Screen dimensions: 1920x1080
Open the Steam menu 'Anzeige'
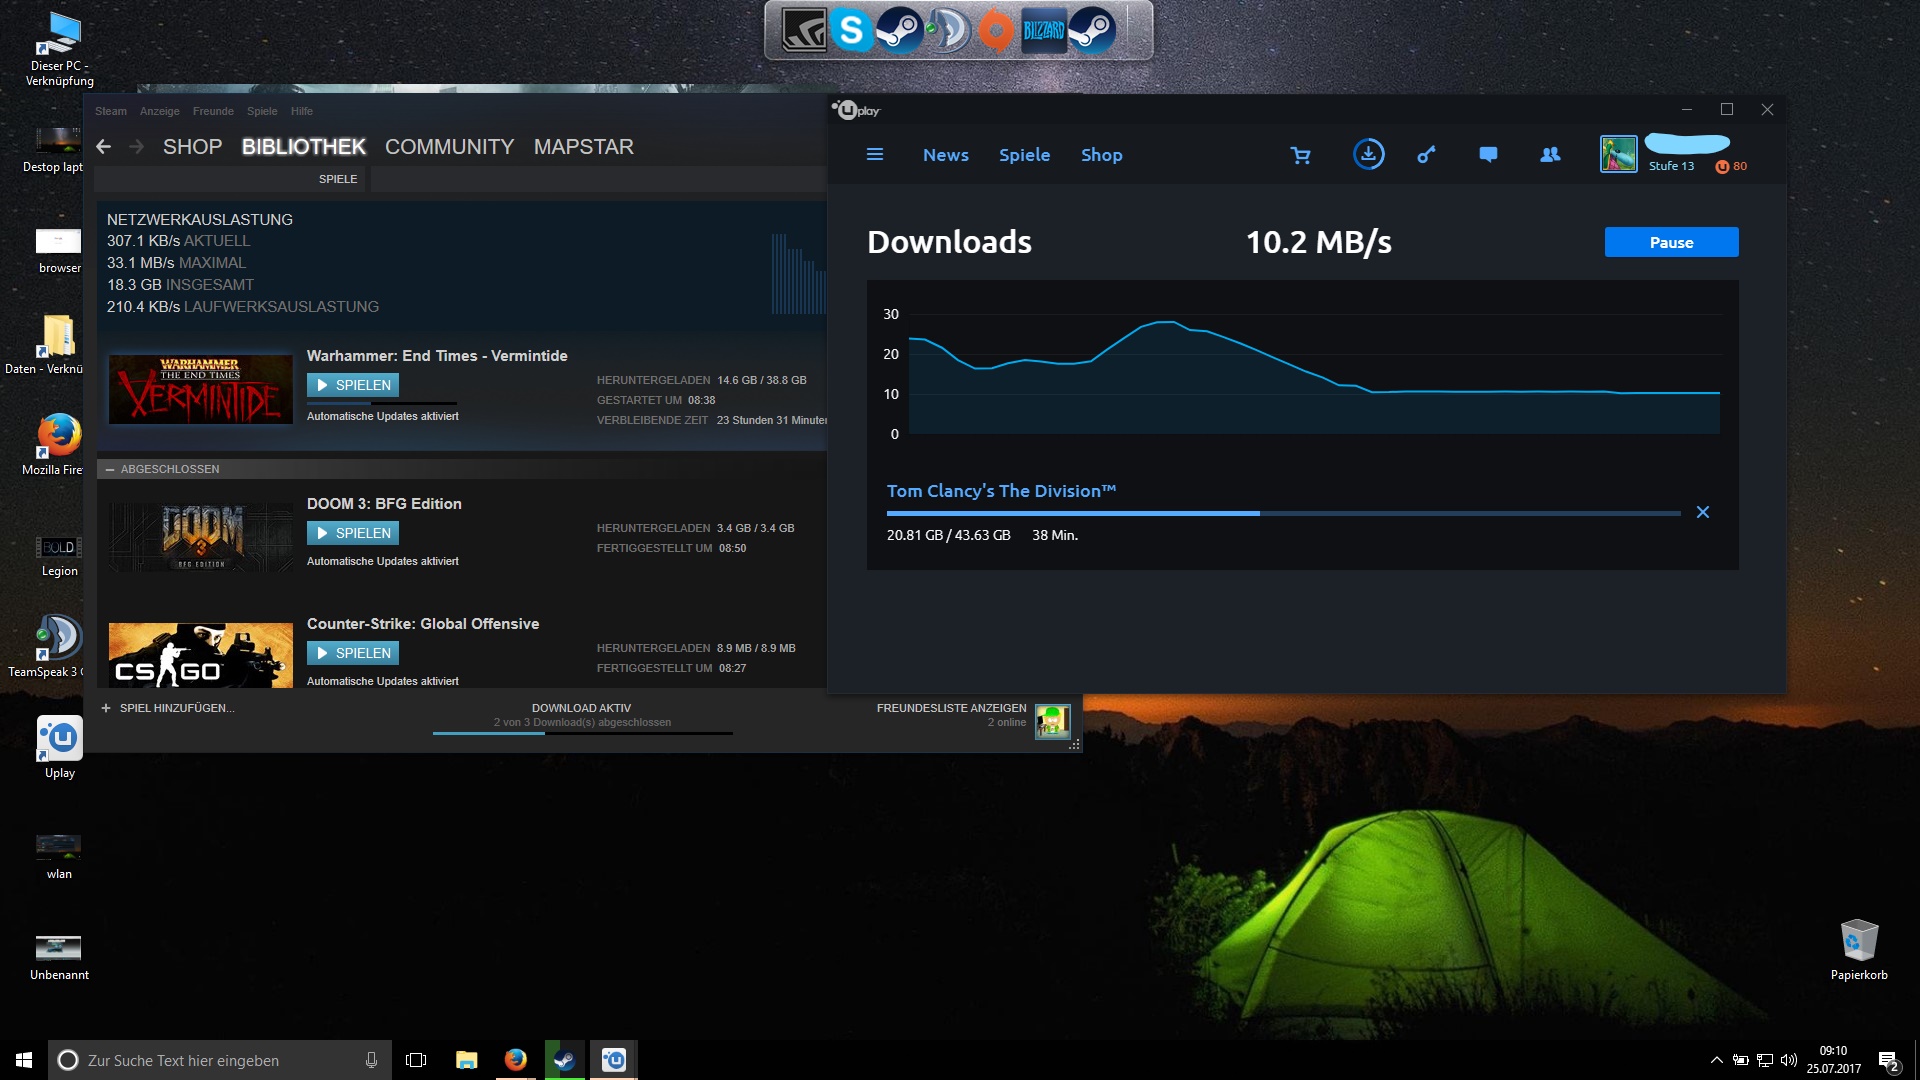(x=160, y=111)
